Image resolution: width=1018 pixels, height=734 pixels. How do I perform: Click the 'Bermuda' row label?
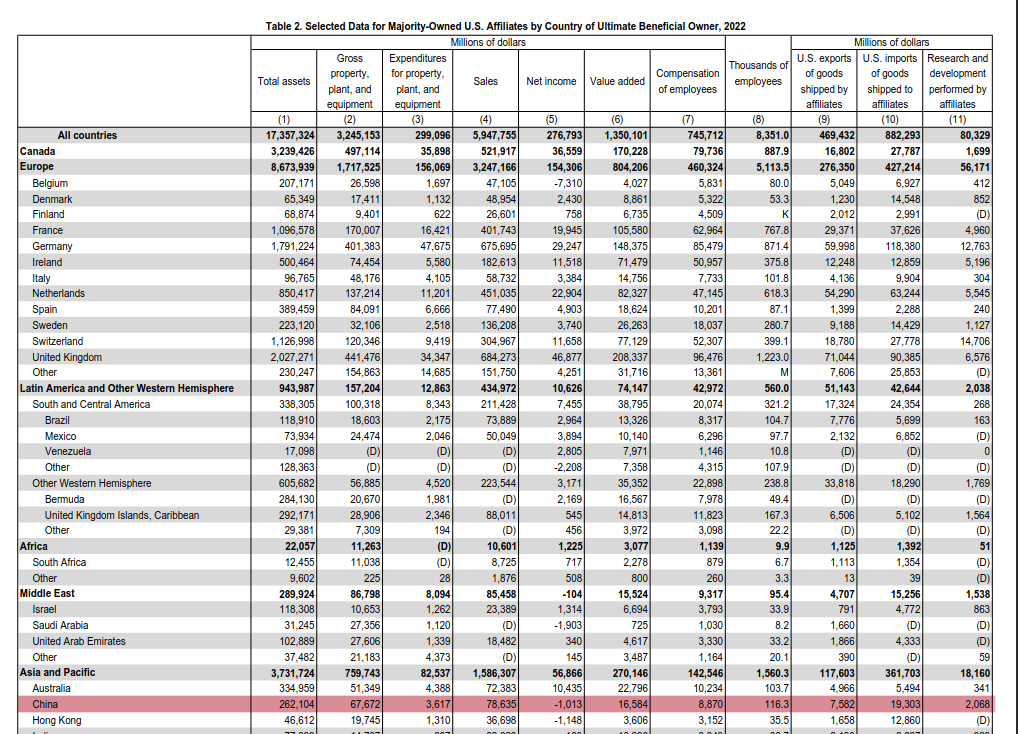64,500
